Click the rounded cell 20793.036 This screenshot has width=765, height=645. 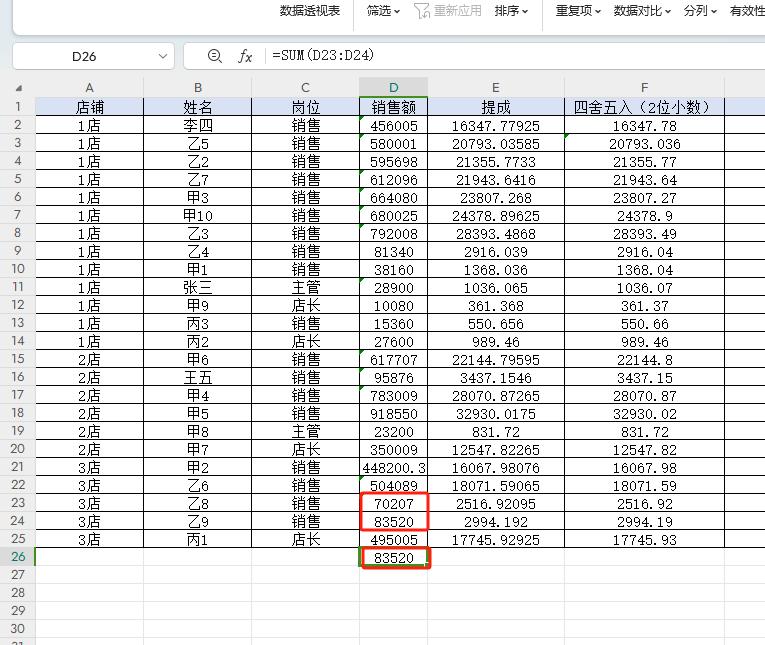(x=644, y=144)
